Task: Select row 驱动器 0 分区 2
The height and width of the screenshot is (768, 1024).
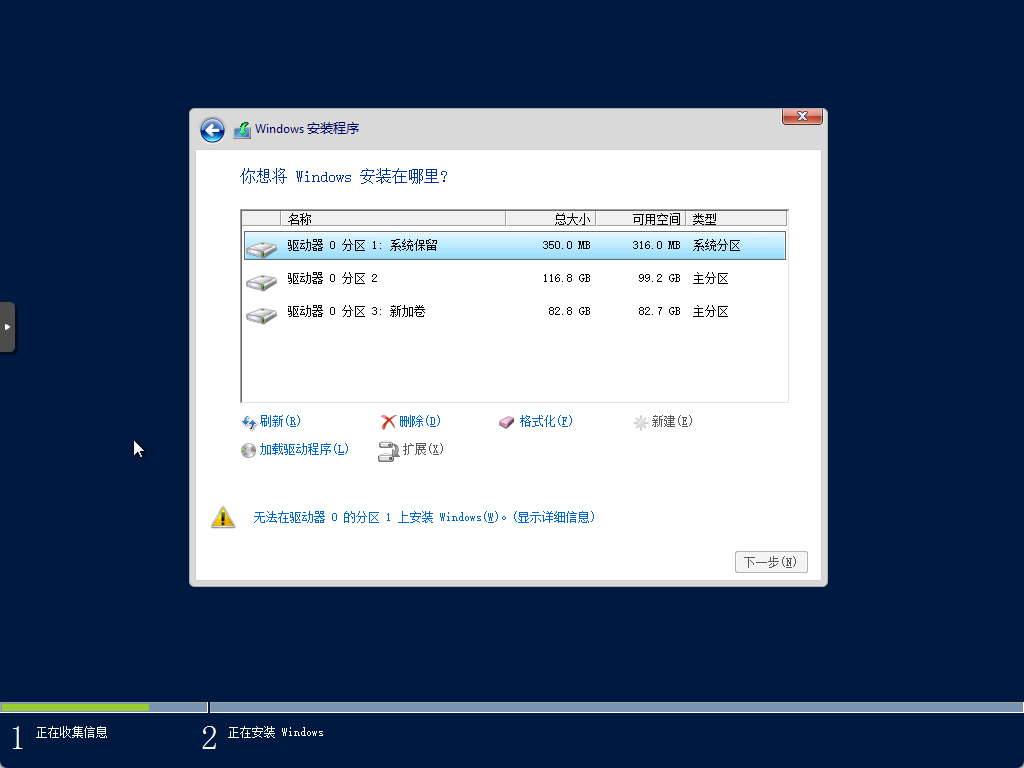Action: tap(515, 279)
